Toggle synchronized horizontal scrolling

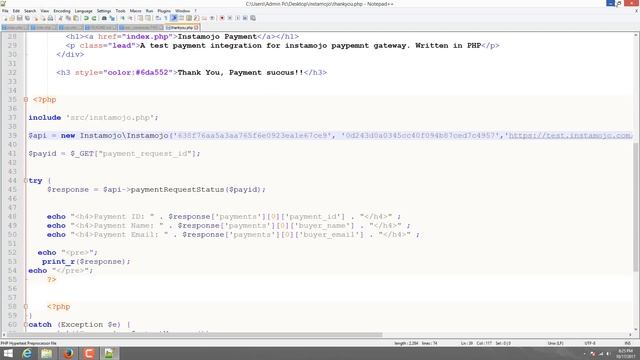[148, 18]
